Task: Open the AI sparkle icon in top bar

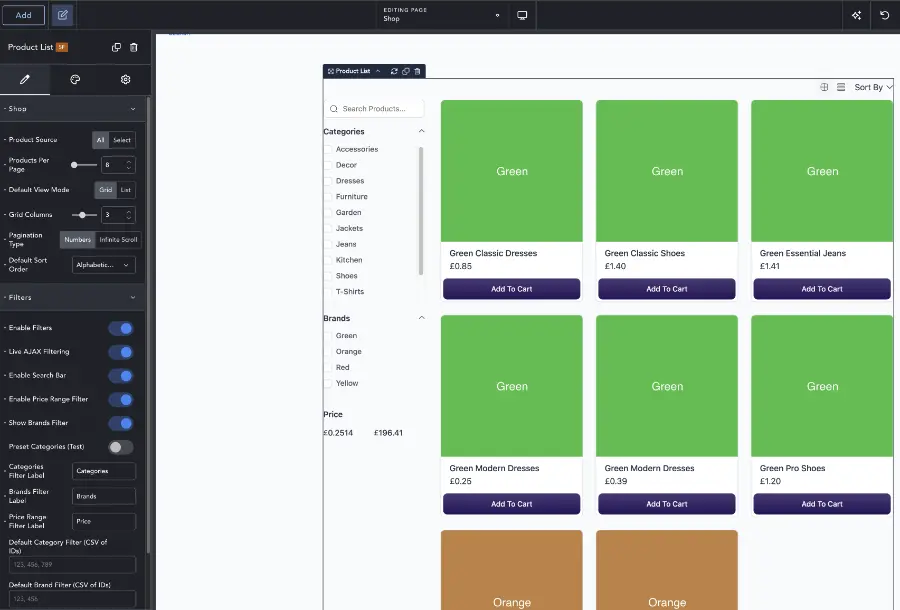Action: pos(856,15)
